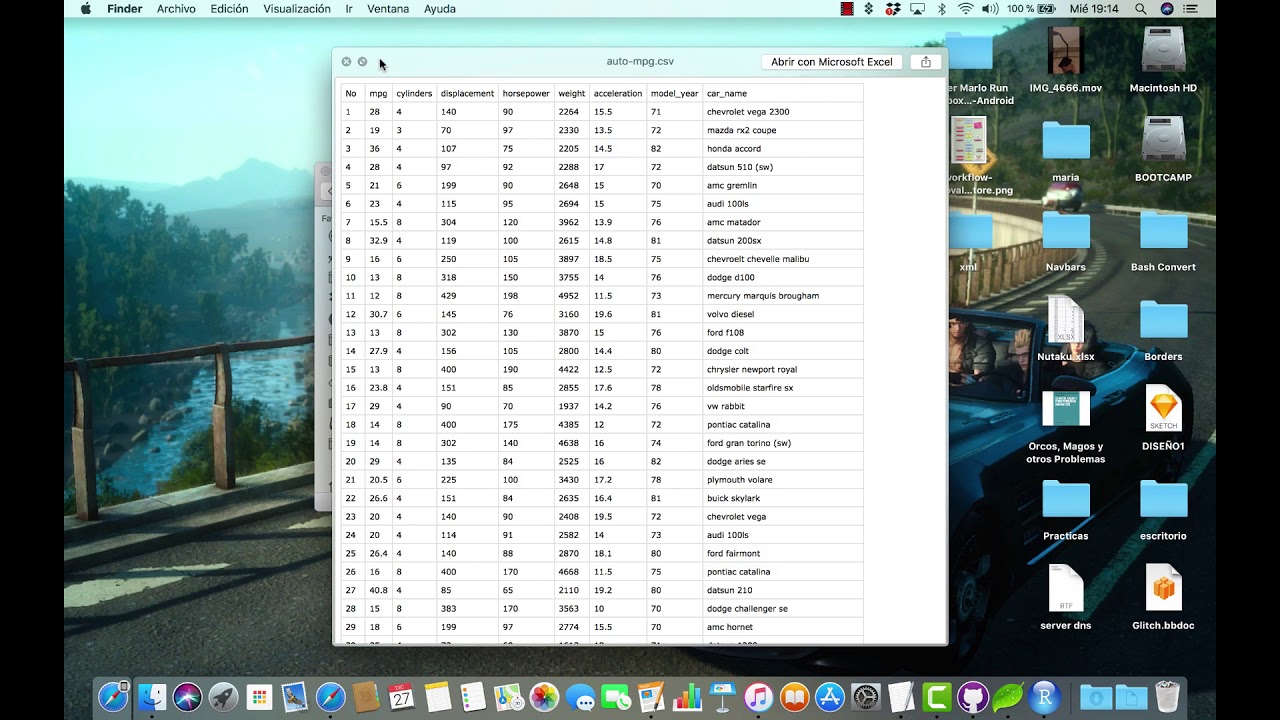1280x720 pixels.
Task: Select Orcos, Magos y otros Problemas file
Action: coord(1066,425)
